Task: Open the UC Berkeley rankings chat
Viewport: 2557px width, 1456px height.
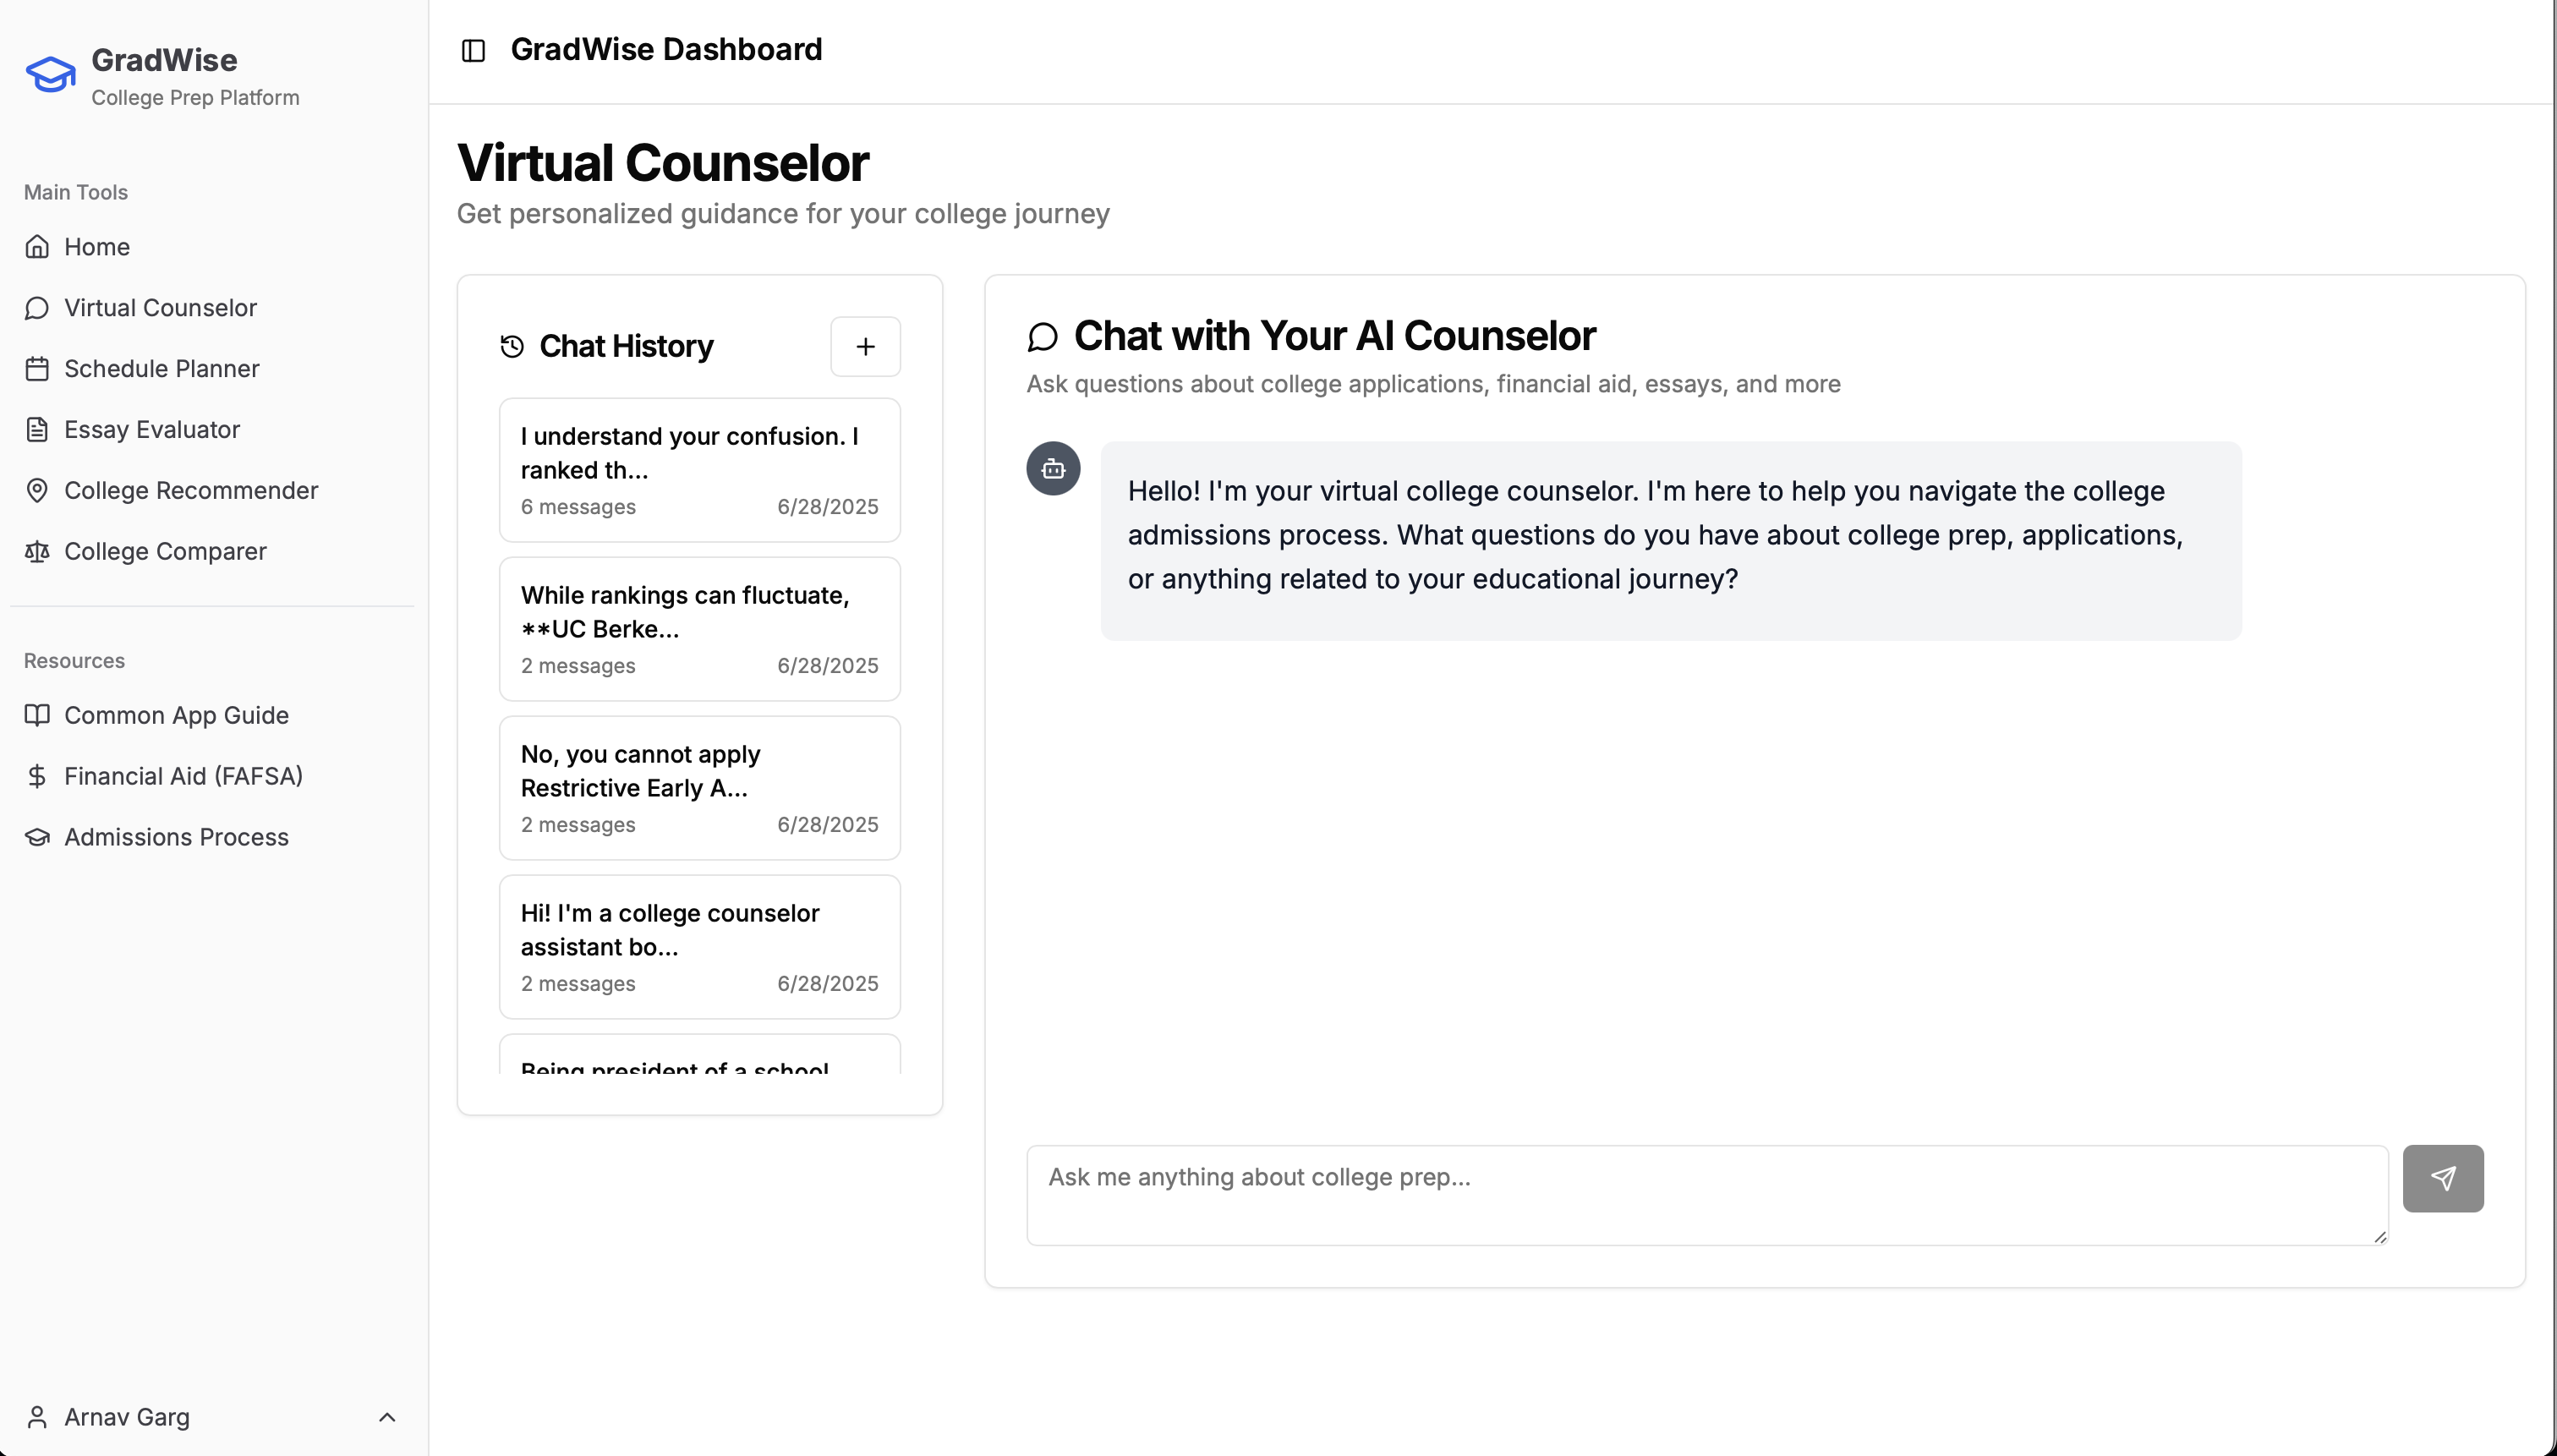Action: (699, 629)
